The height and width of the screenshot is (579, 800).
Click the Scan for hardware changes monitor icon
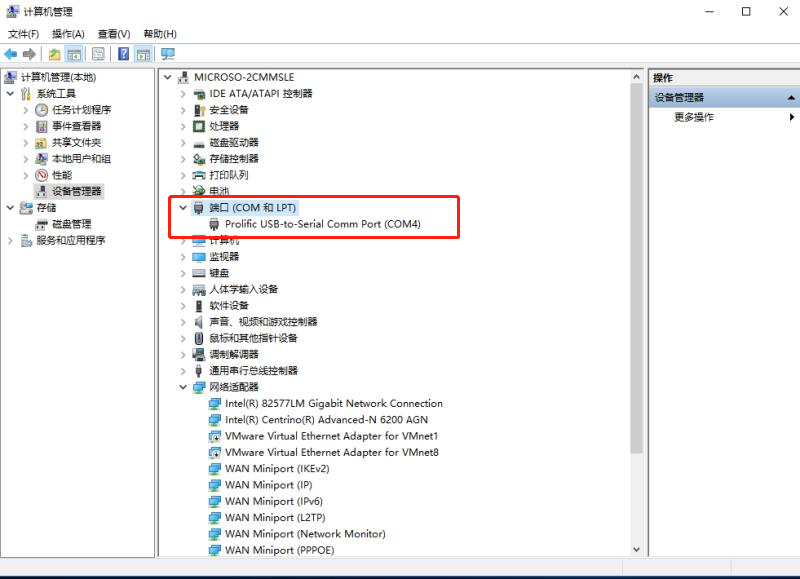[x=168, y=54]
